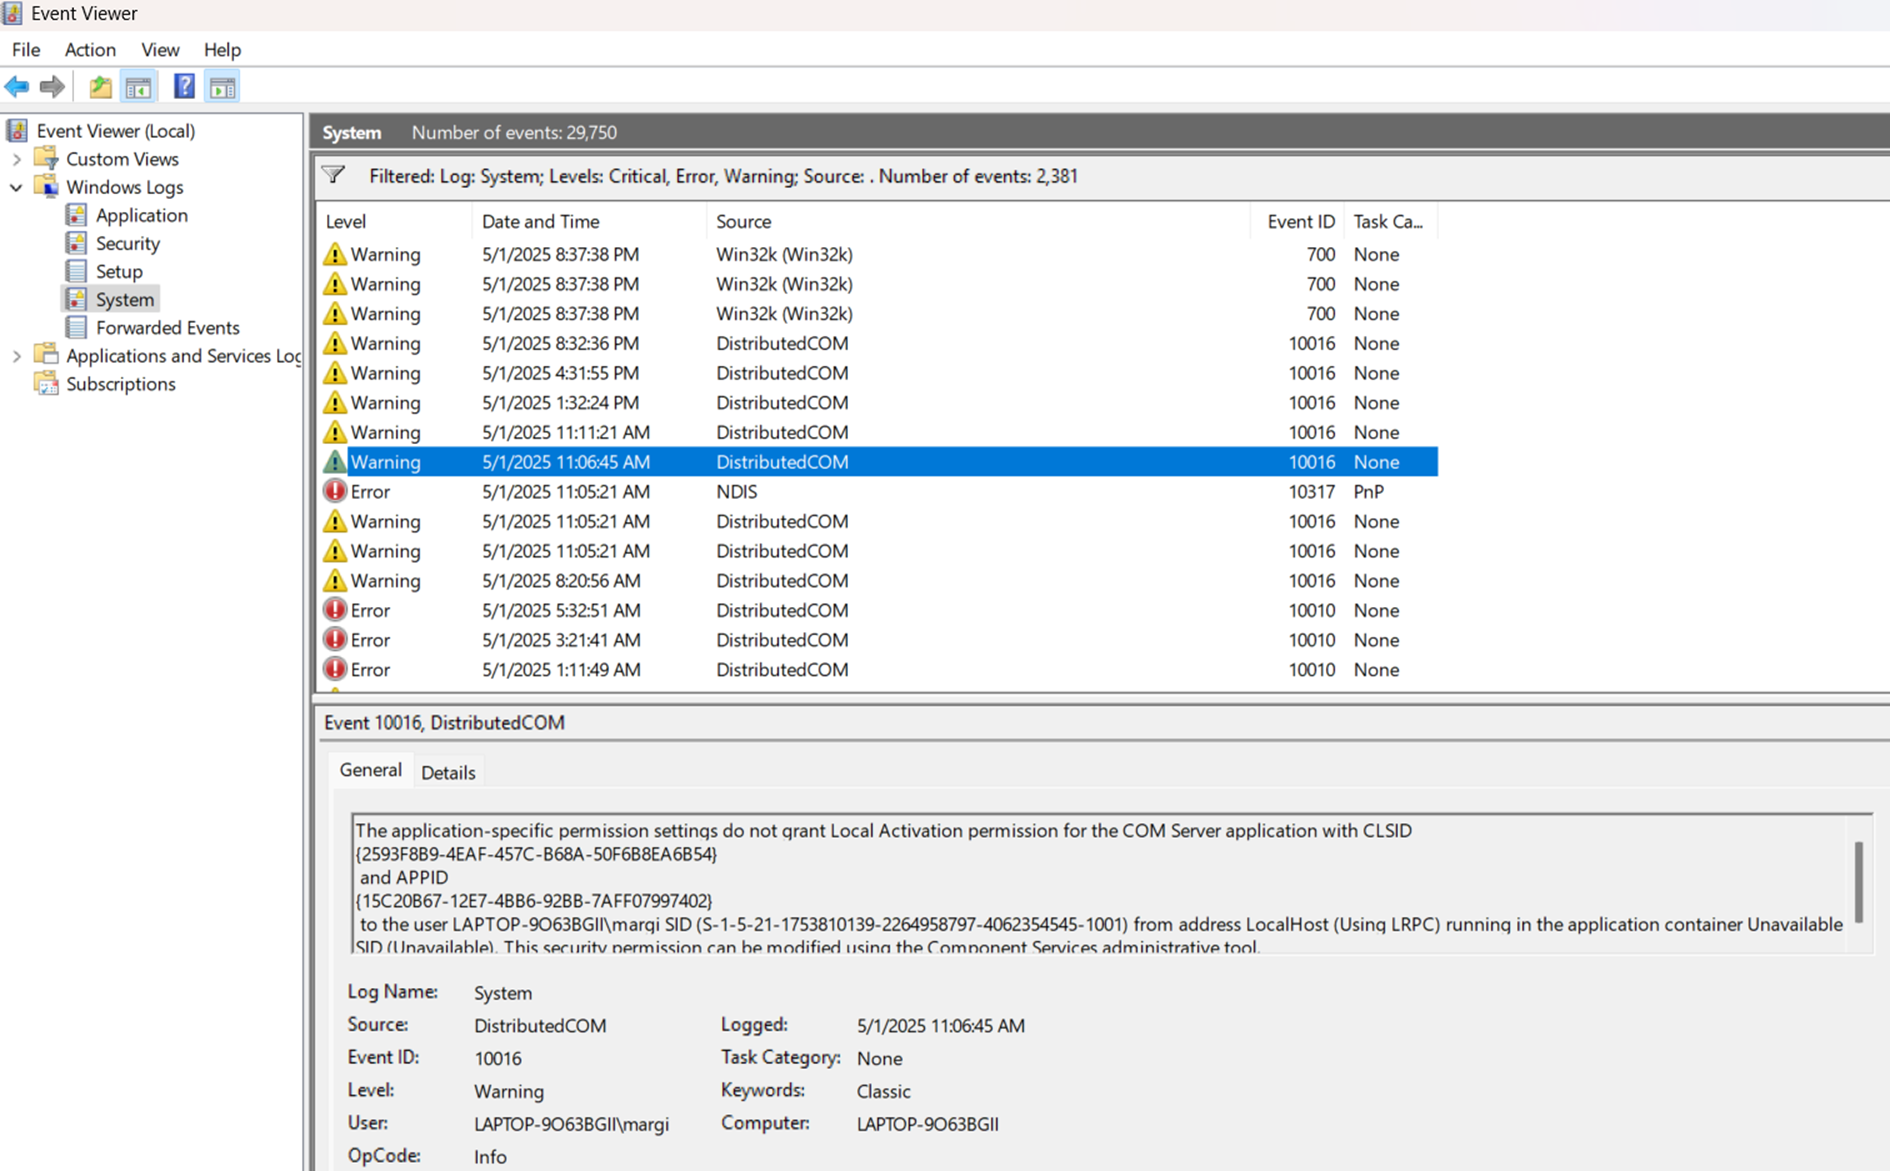The width and height of the screenshot is (1890, 1171).
Task: Open the View menu
Action: click(160, 49)
